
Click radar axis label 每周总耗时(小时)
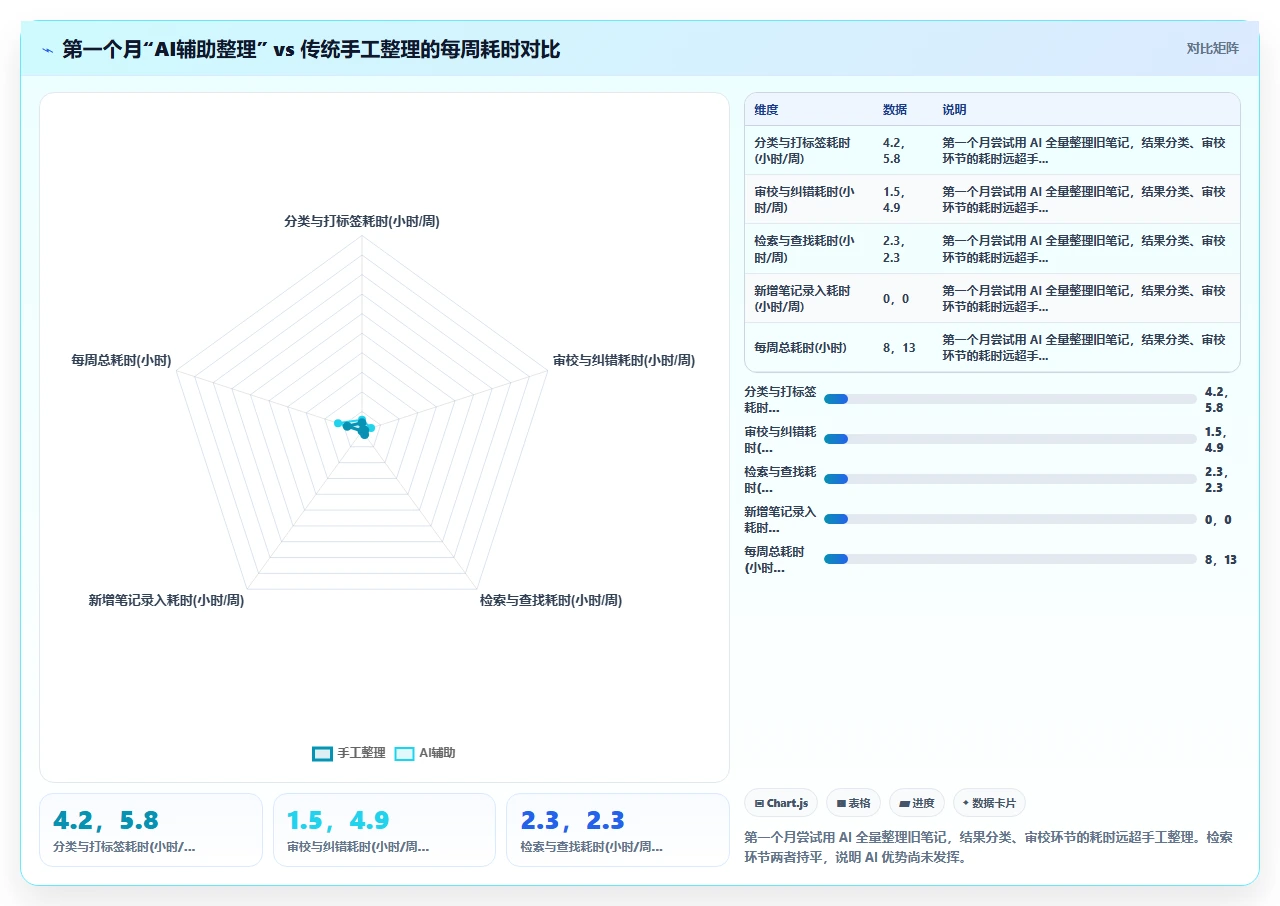pyautogui.click(x=121, y=360)
